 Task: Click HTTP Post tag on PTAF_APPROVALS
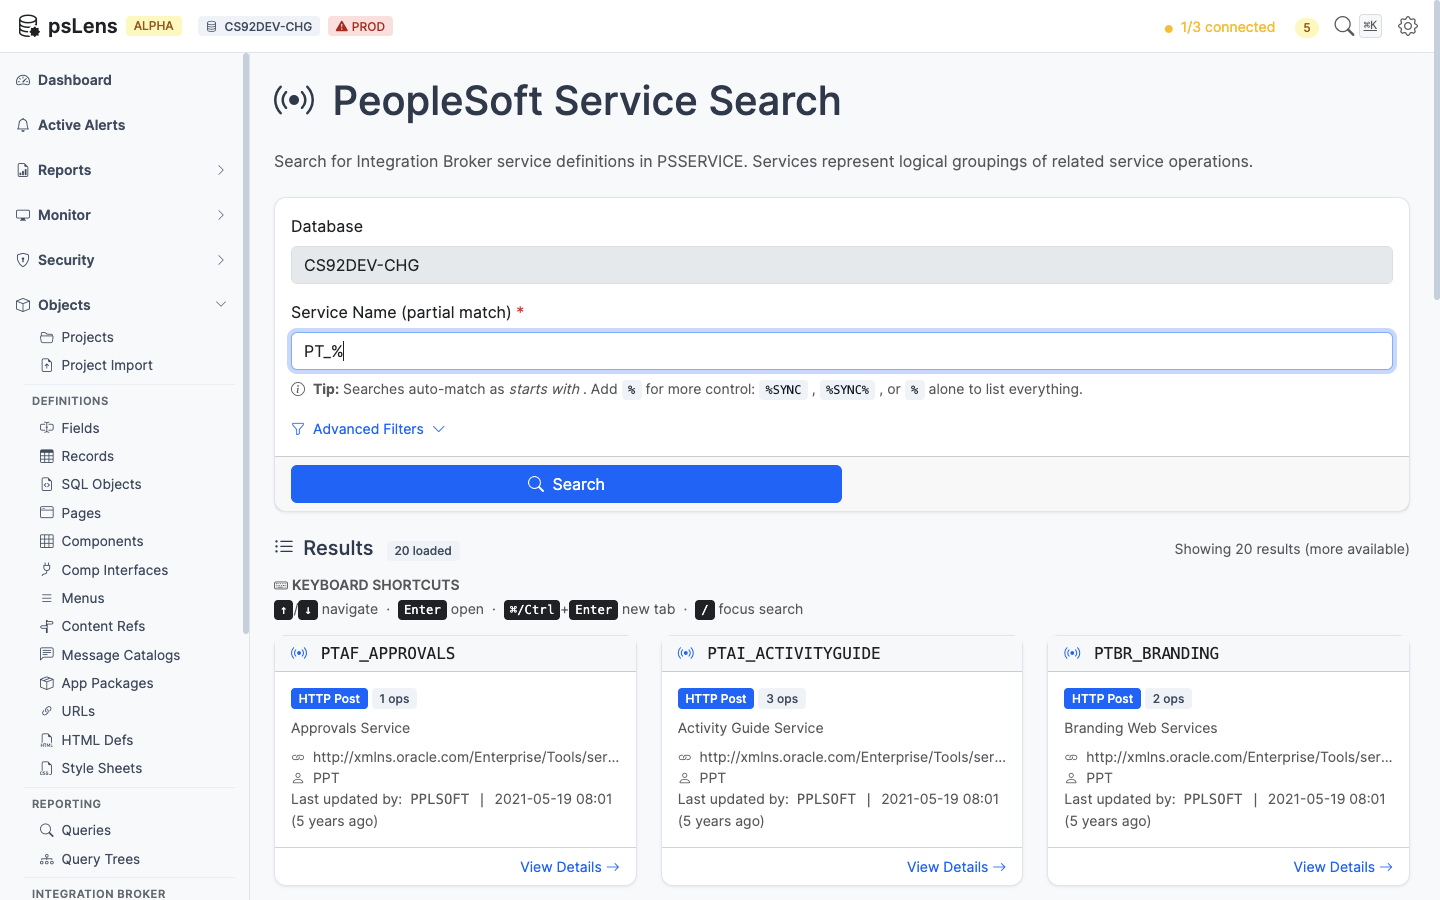[329, 699]
